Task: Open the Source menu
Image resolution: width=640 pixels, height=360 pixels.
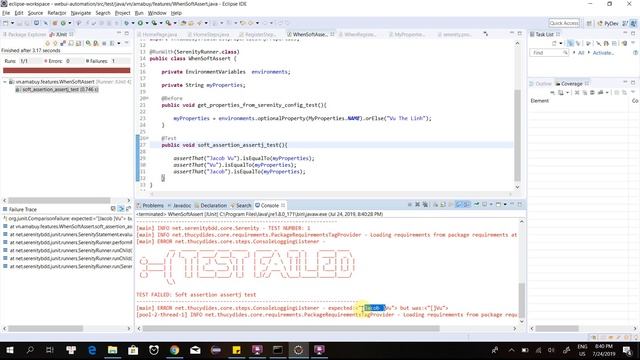Action: 35,13
